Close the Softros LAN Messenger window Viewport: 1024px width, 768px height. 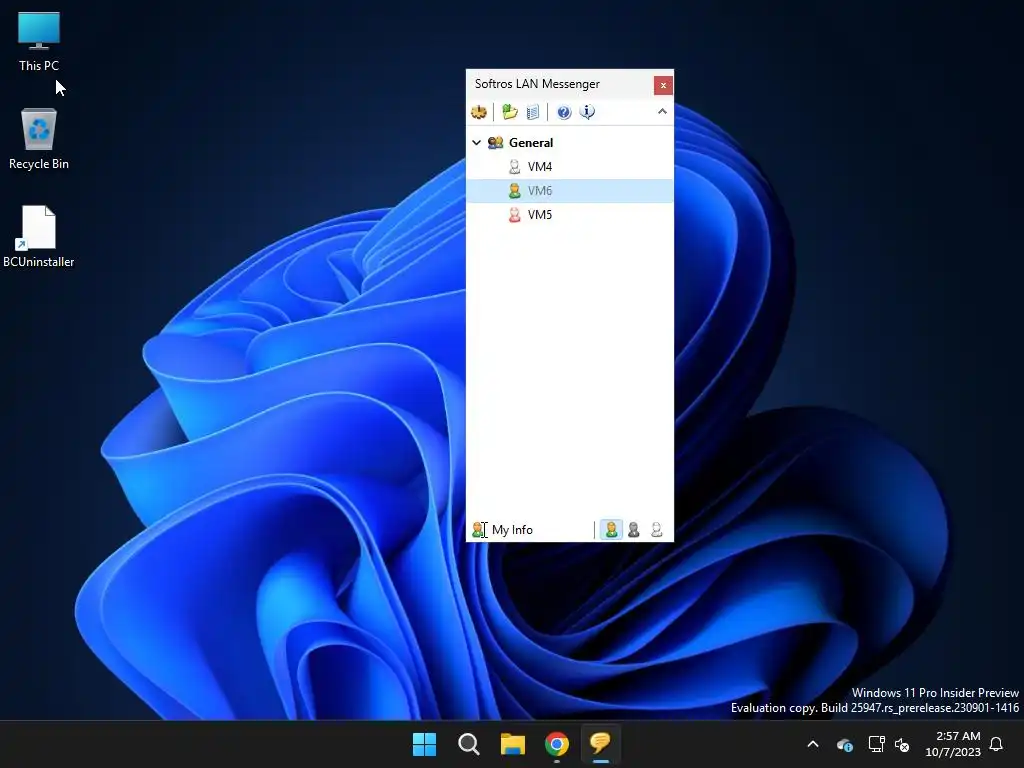pyautogui.click(x=663, y=85)
